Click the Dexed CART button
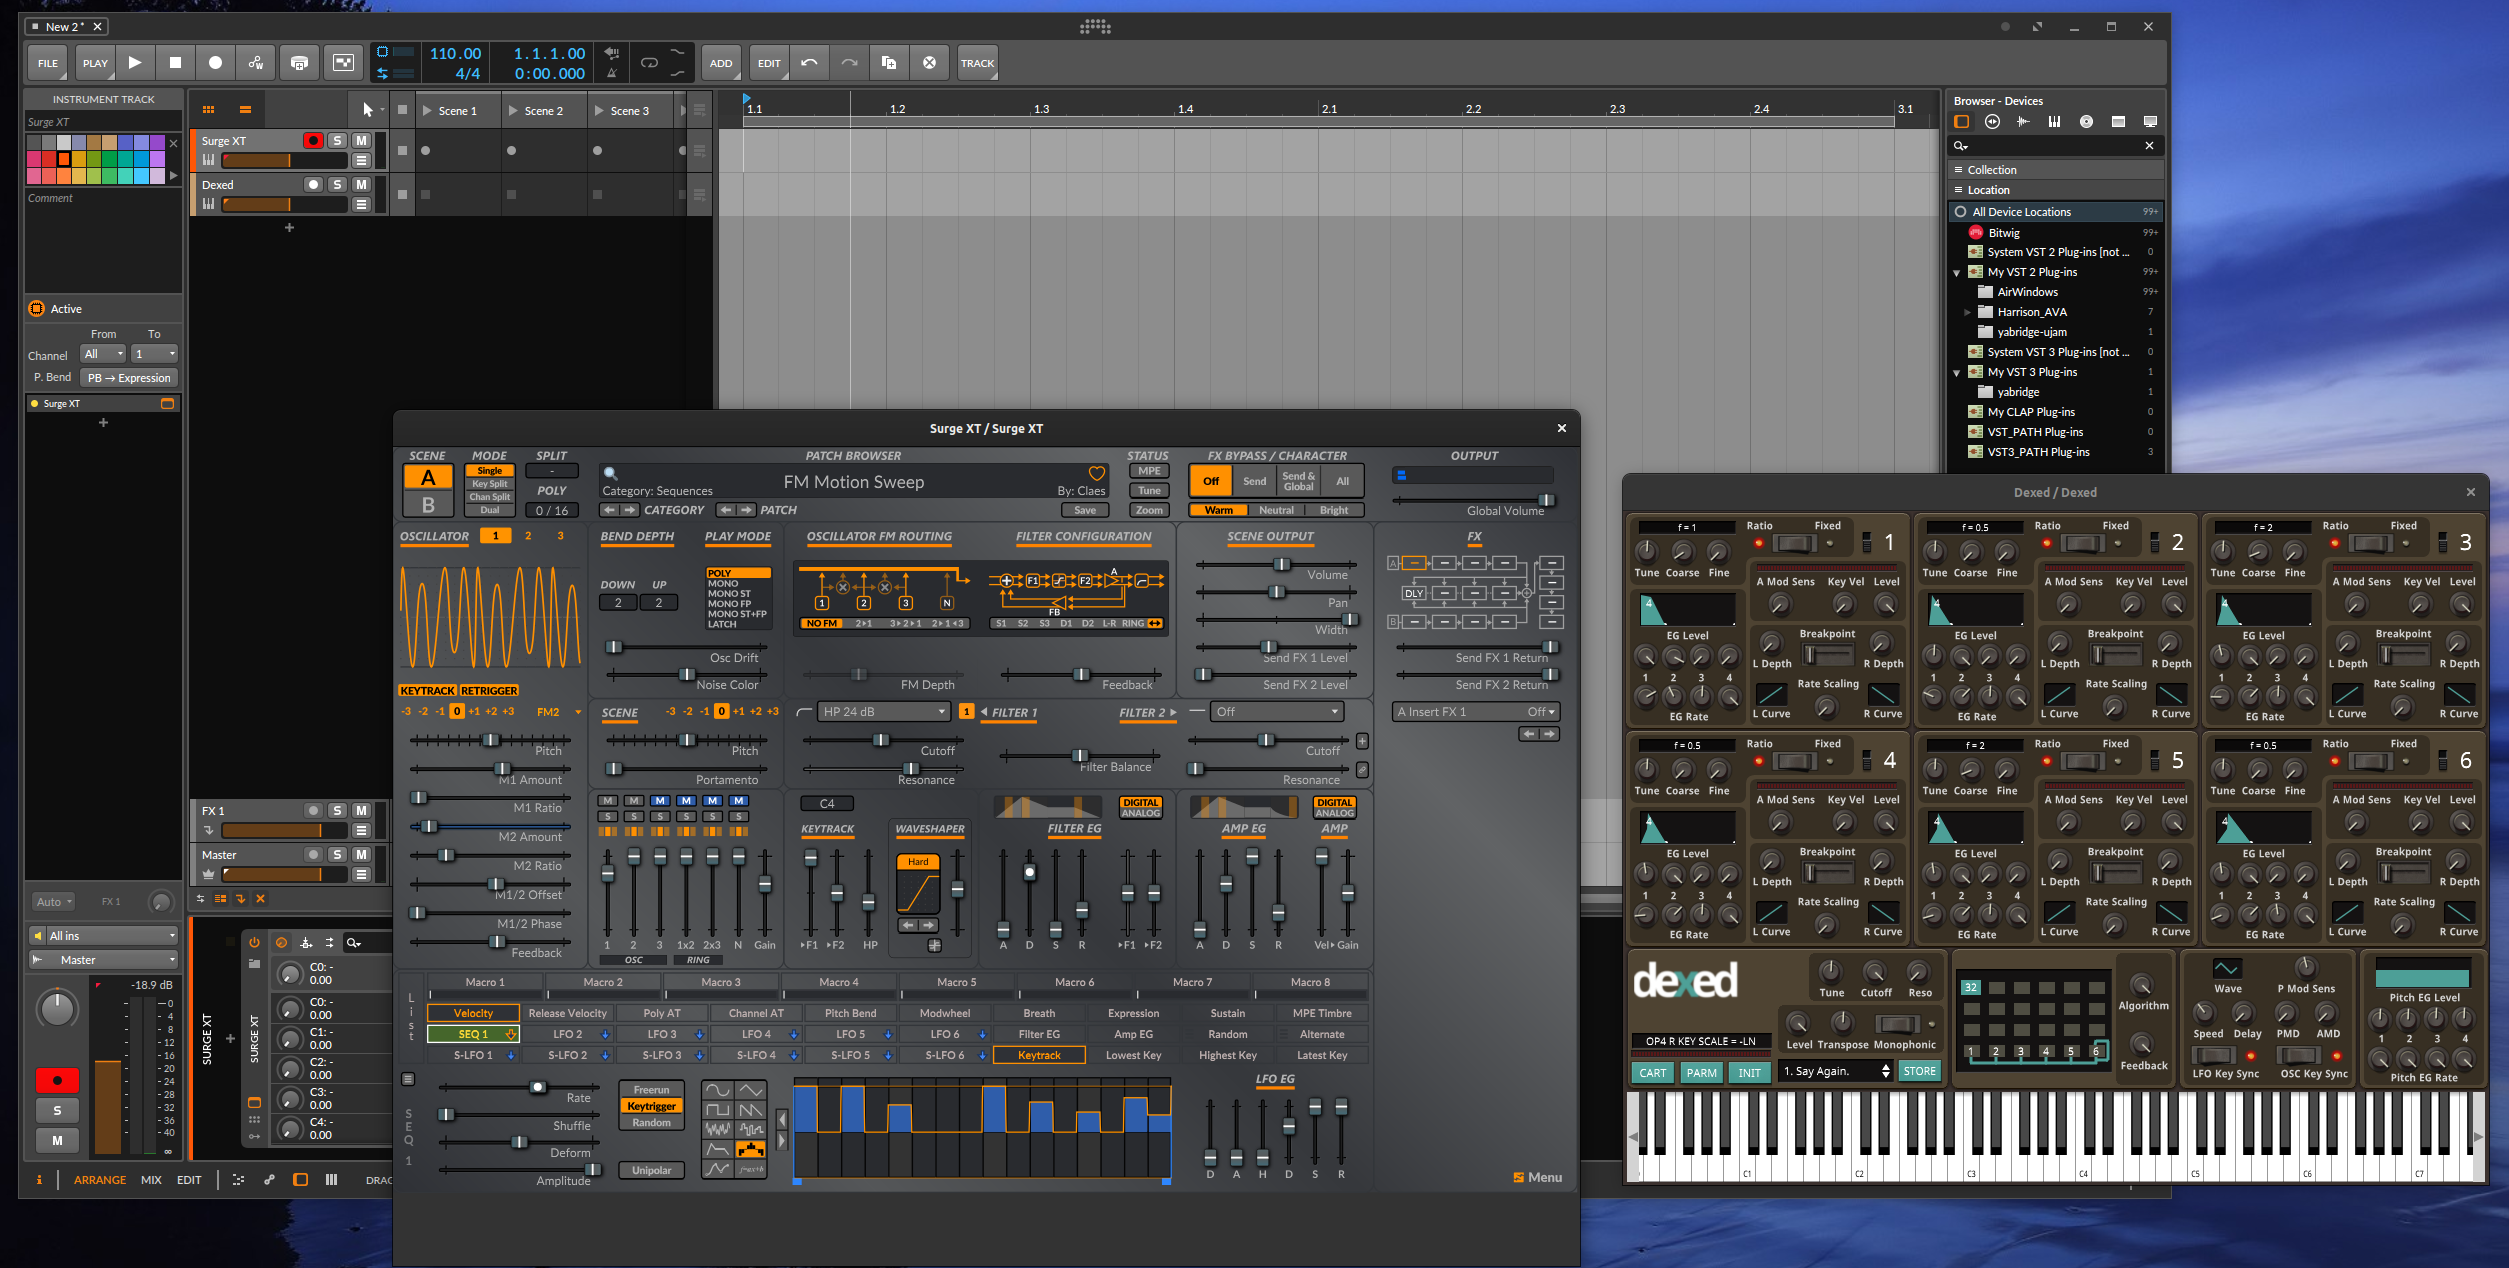This screenshot has width=2509, height=1268. coord(1653,1073)
